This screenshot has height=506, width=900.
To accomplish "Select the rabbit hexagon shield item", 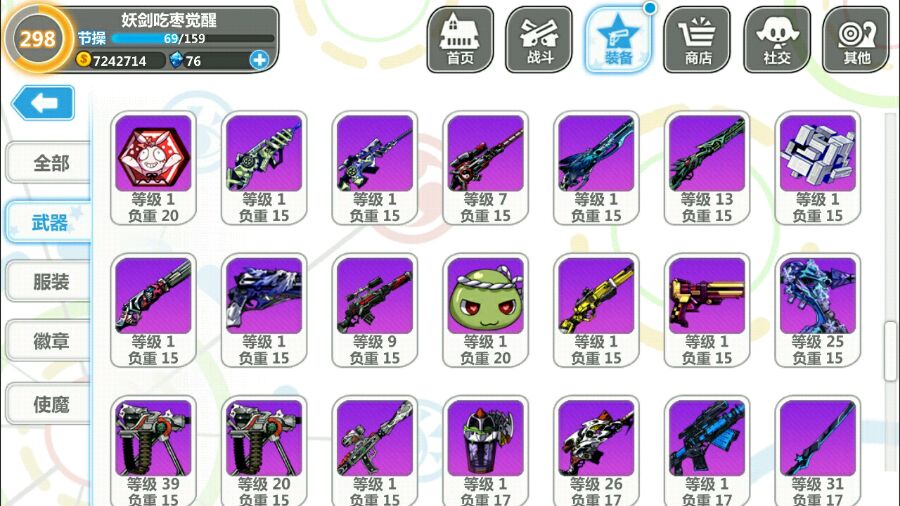I will [x=153, y=168].
